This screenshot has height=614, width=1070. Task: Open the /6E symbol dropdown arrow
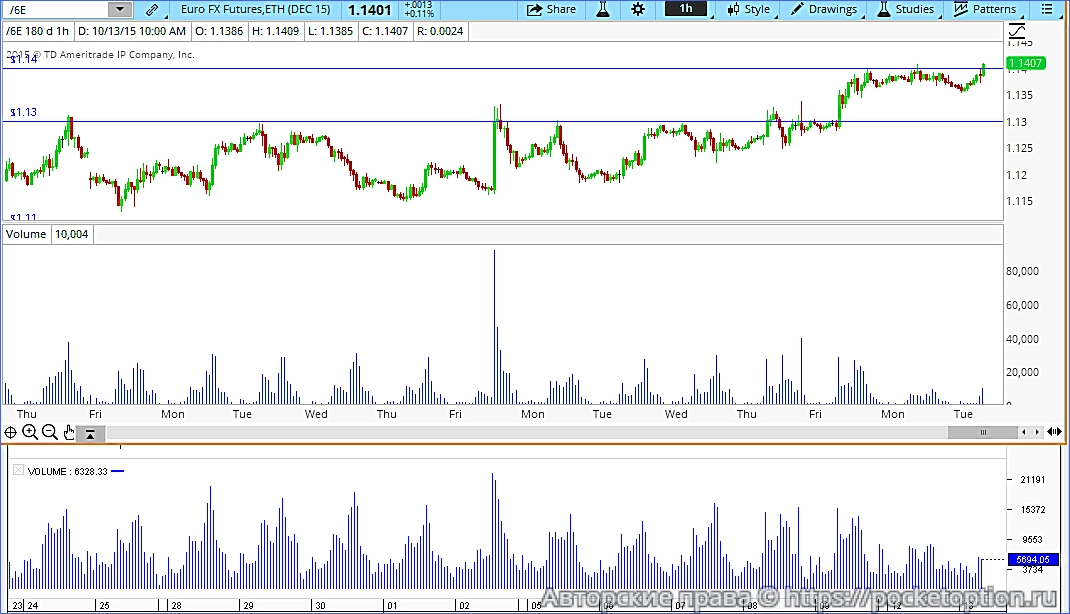[119, 9]
